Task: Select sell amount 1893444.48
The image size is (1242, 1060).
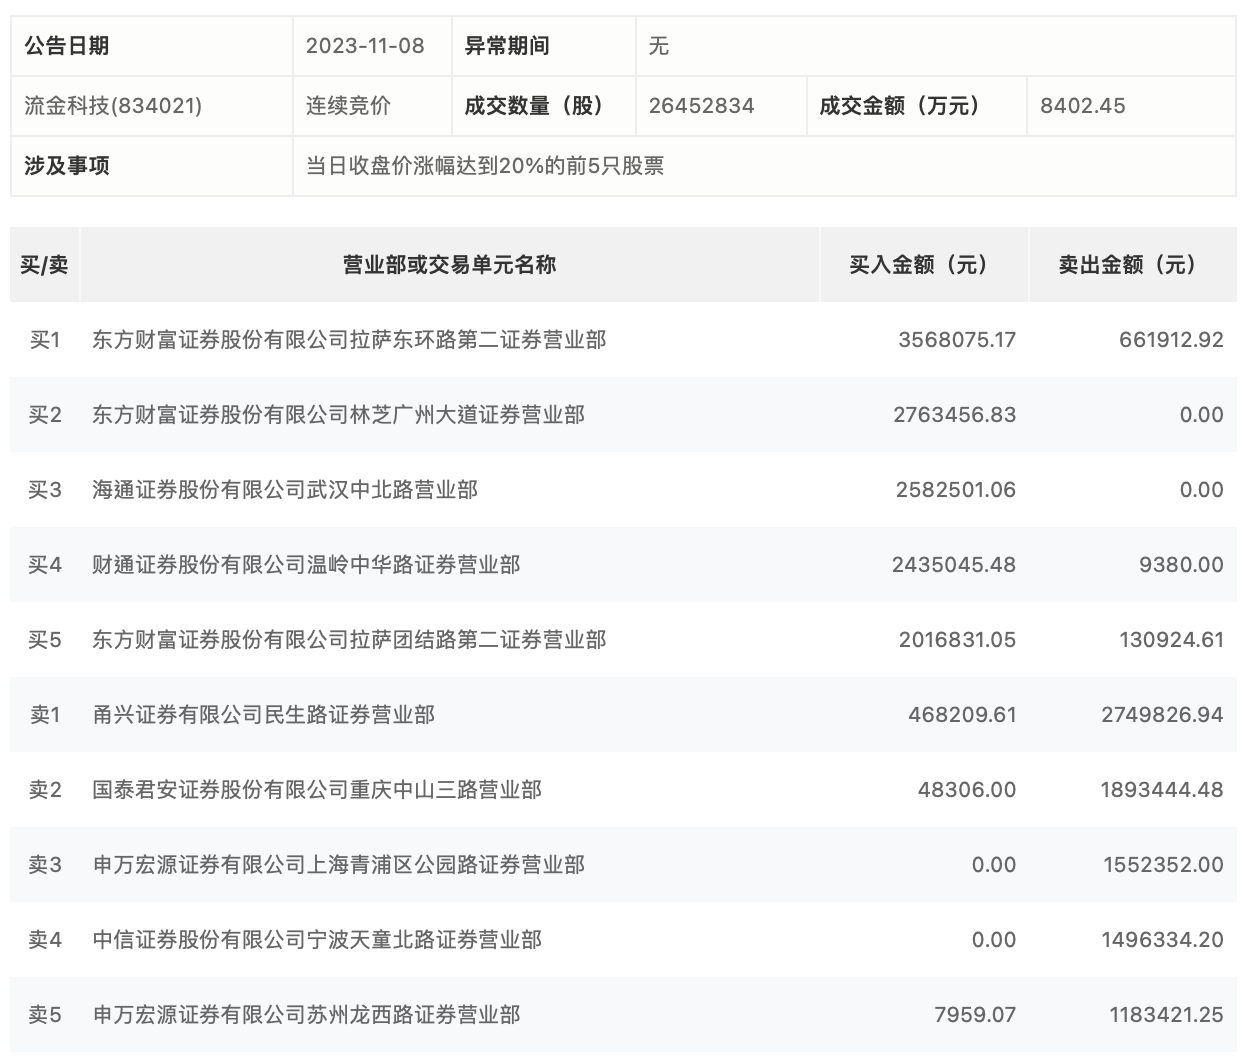Action: tap(1162, 790)
